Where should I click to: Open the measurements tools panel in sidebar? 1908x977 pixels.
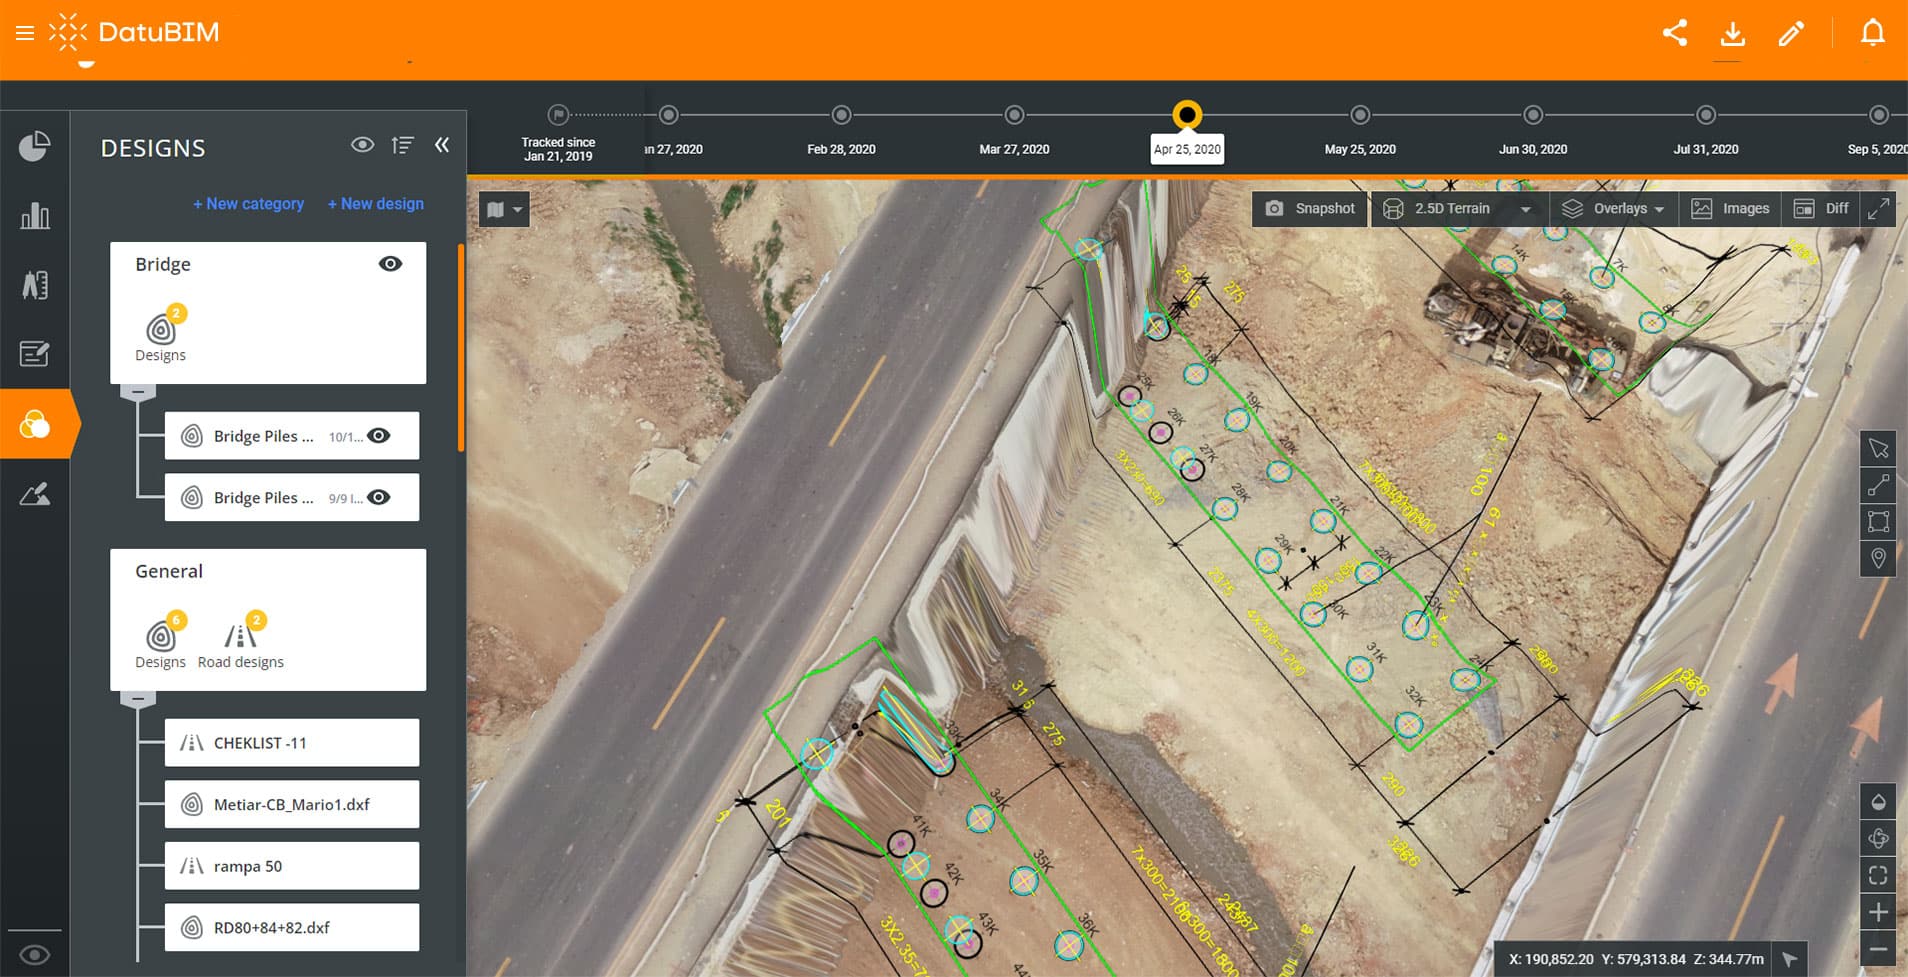tap(36, 285)
